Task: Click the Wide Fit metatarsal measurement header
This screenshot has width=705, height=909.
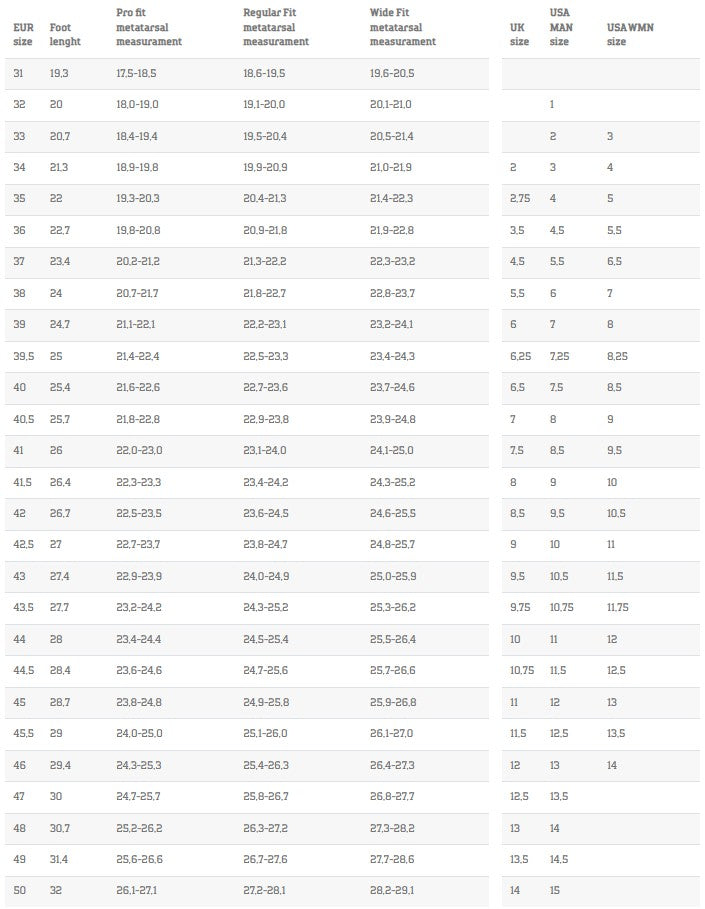Action: (x=402, y=28)
